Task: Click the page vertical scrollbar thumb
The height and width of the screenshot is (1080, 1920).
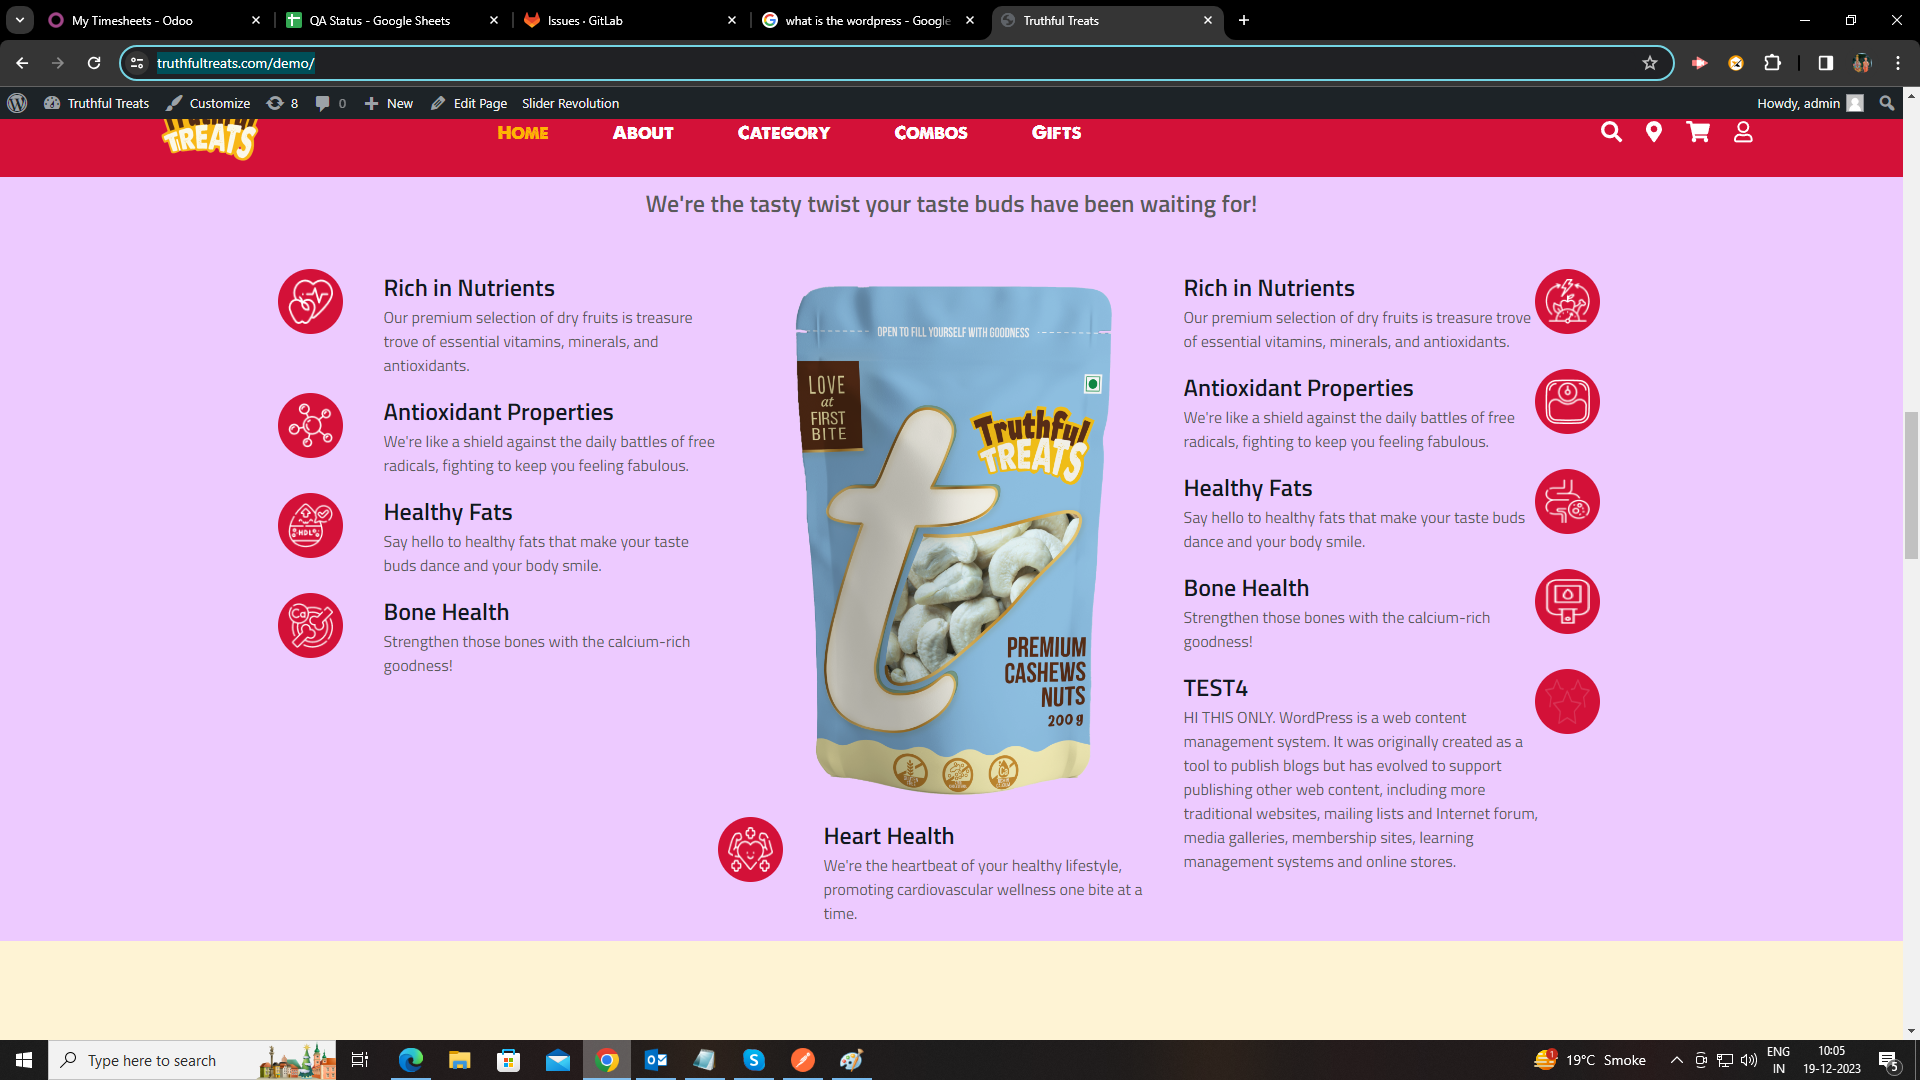Action: 1911,485
